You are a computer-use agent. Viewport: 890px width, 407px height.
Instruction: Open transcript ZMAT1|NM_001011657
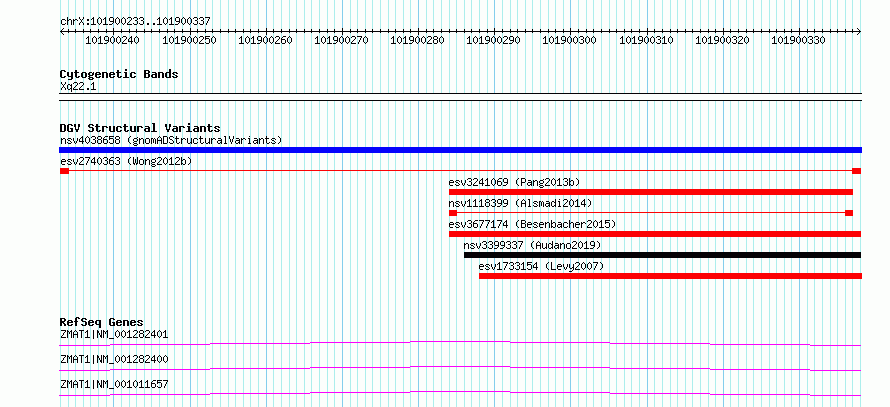(114, 384)
